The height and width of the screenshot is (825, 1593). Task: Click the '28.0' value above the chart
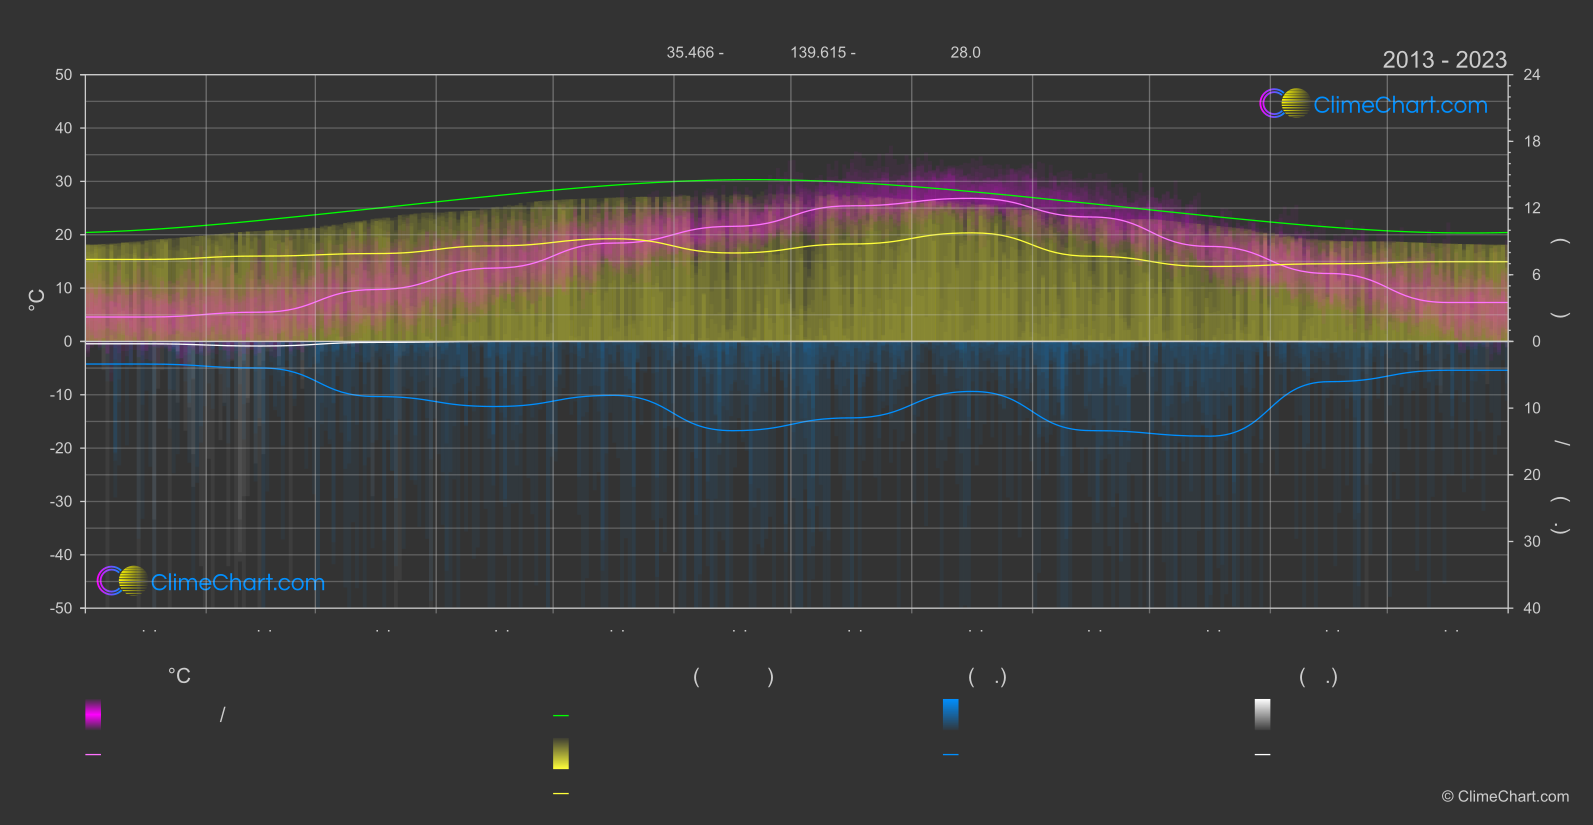tap(965, 52)
